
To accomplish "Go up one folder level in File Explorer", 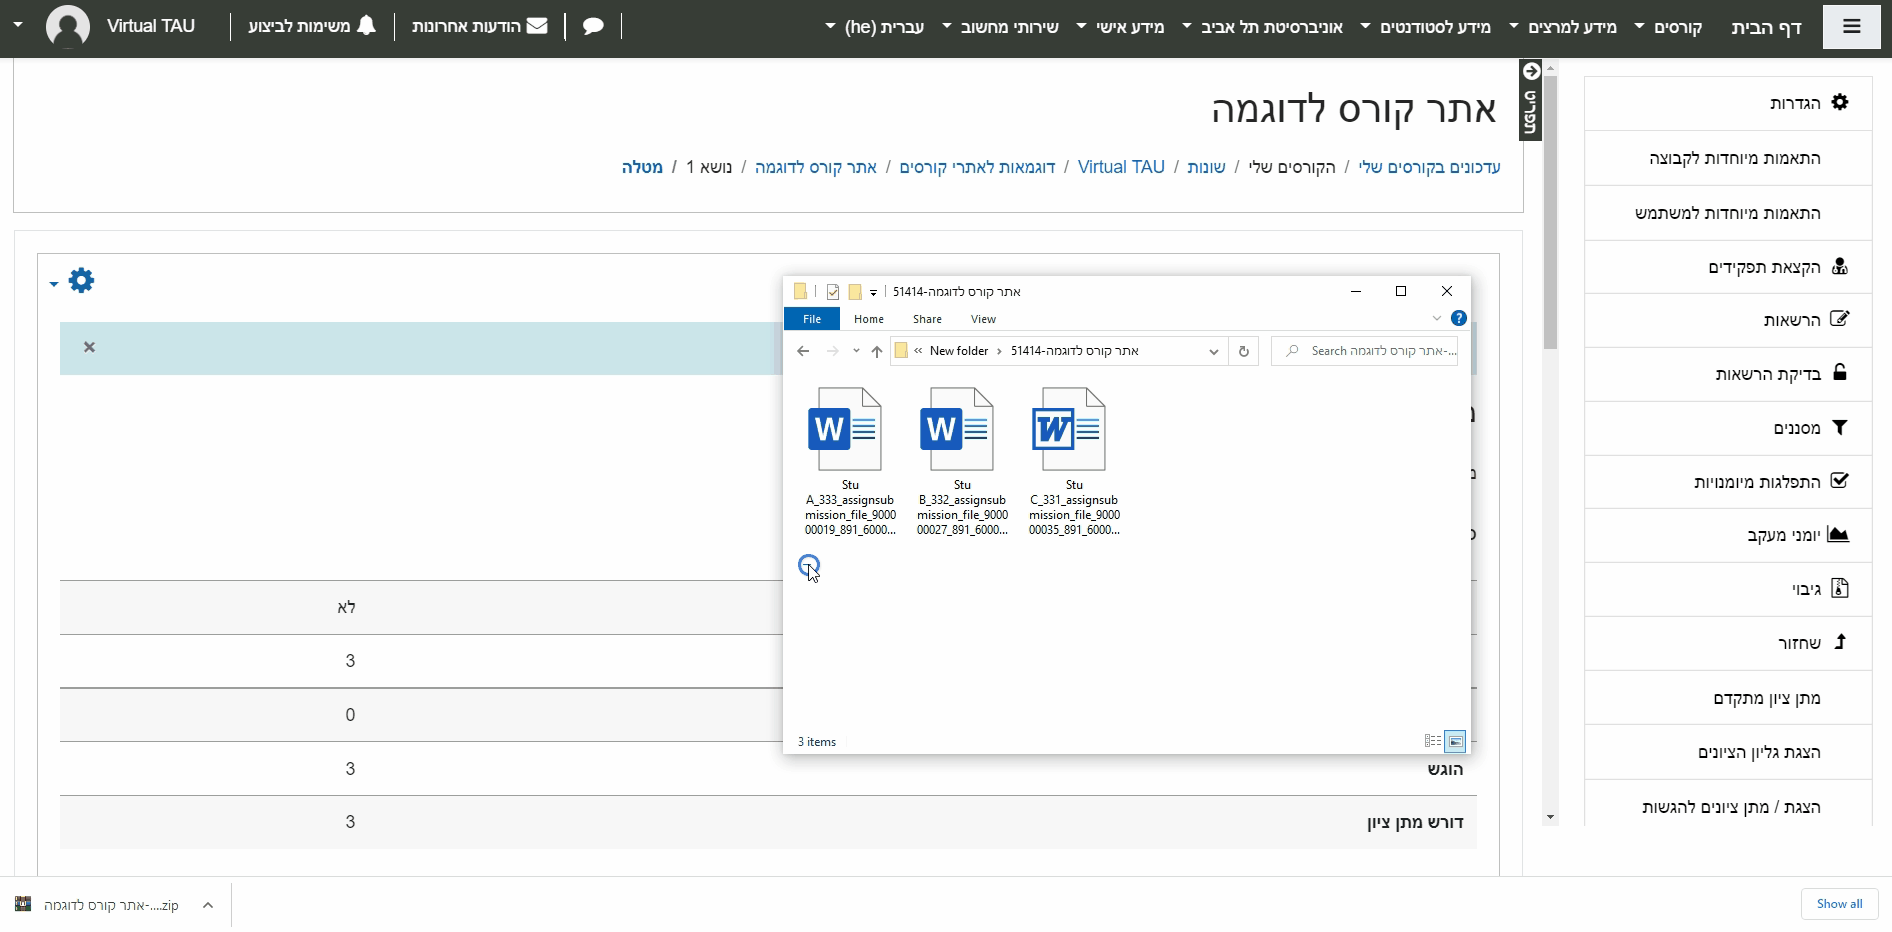I will click(x=877, y=351).
